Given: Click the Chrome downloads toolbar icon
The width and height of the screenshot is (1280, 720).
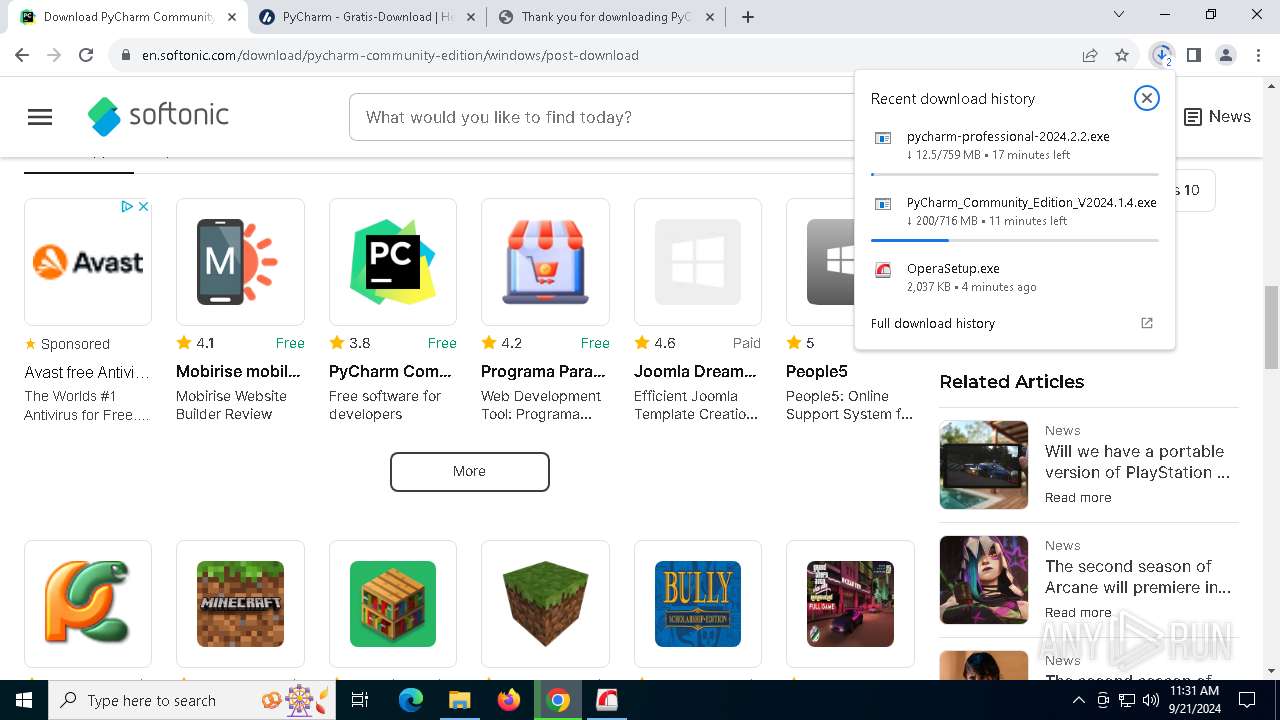Looking at the screenshot, I should point(1161,55).
